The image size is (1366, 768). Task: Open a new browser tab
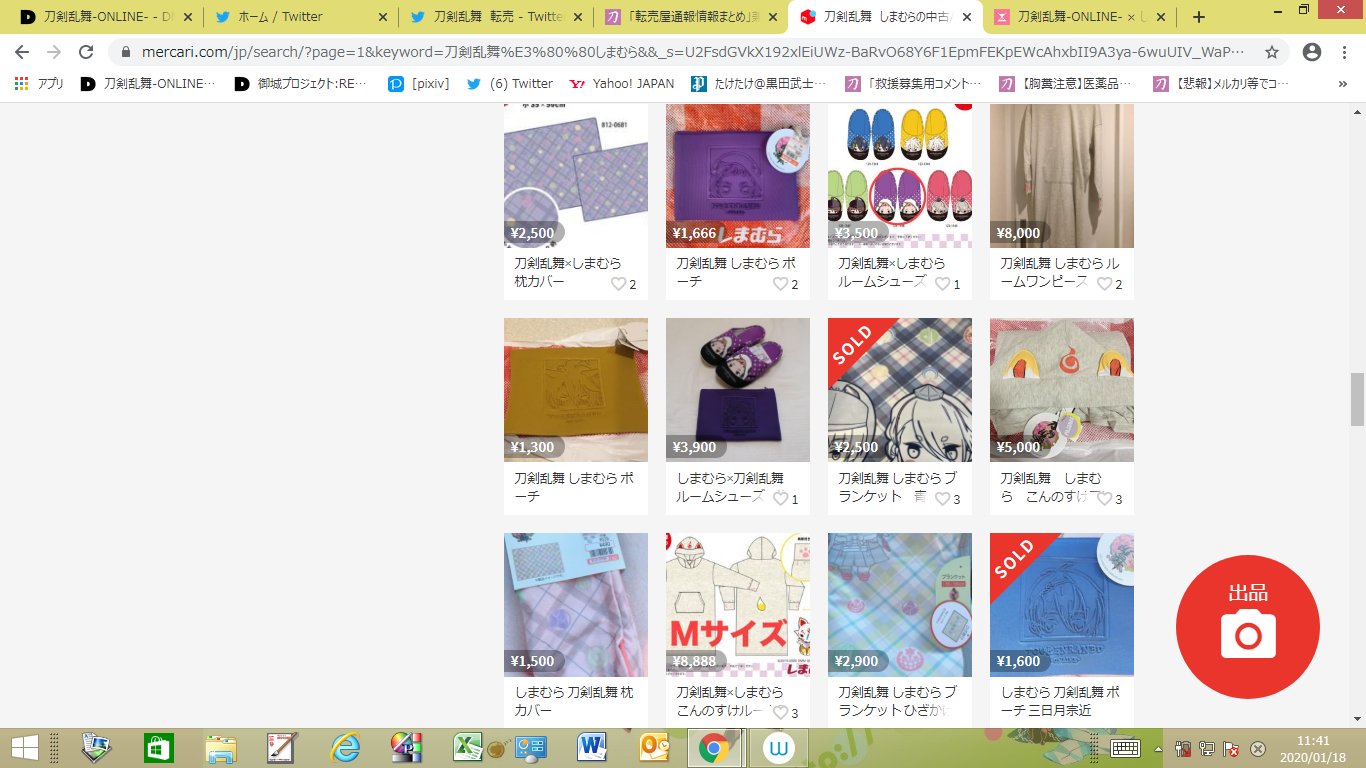pyautogui.click(x=1199, y=17)
